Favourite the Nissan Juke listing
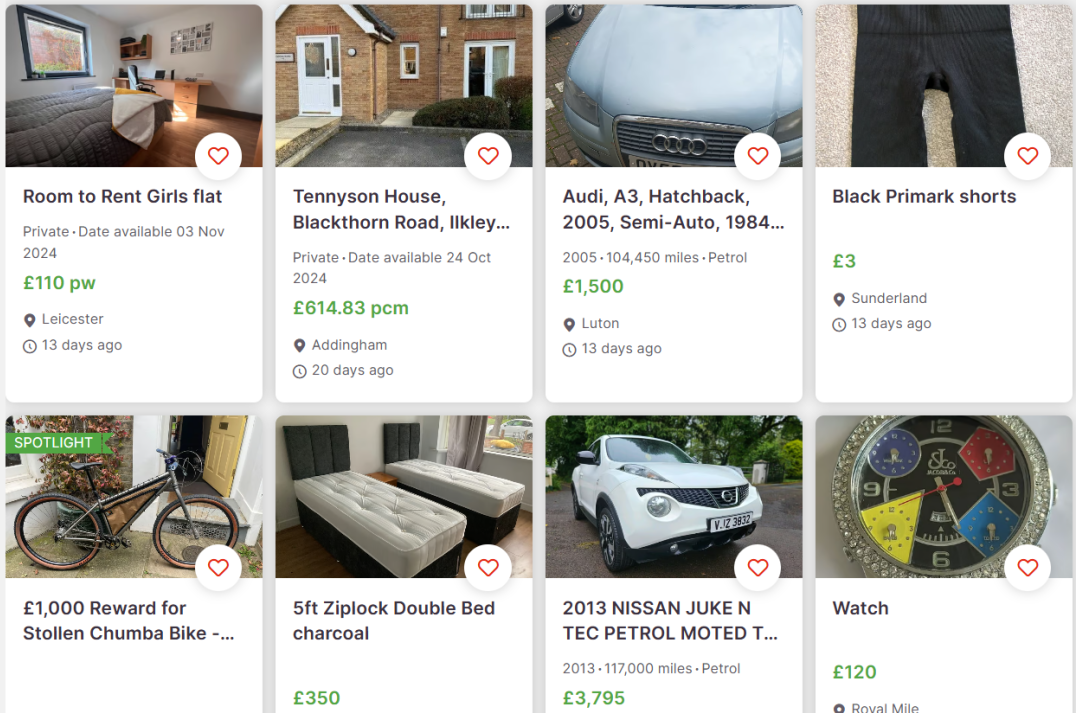Image resolution: width=1081 pixels, height=713 pixels. [x=758, y=567]
